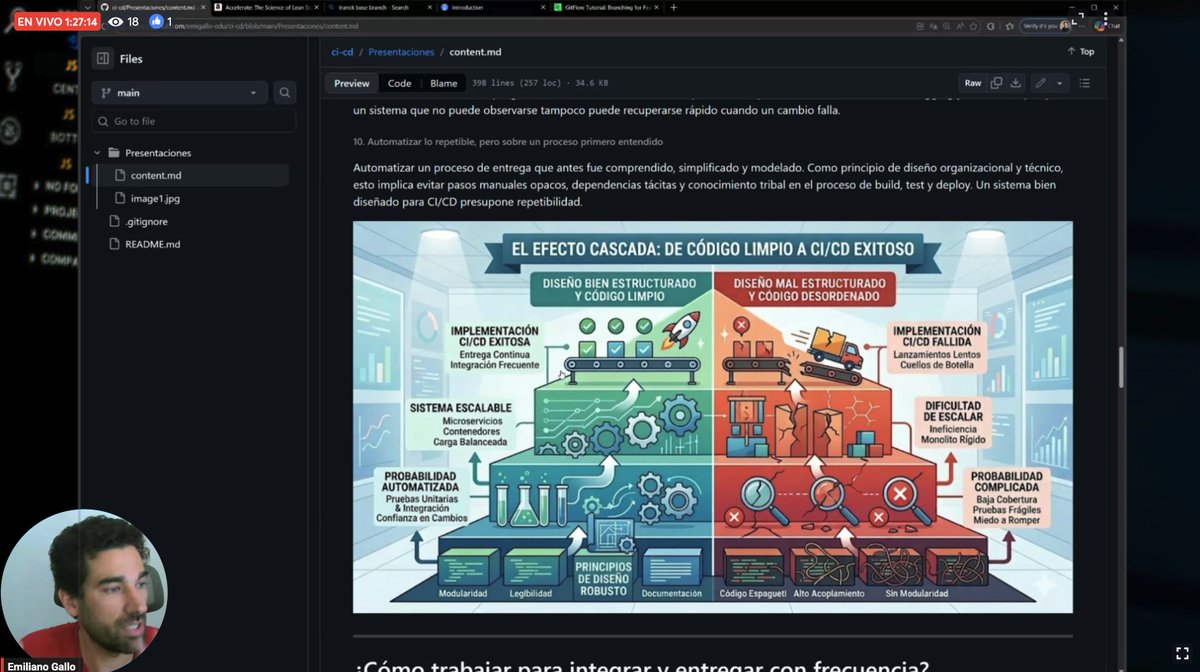Open more edit options dropdown arrow
This screenshot has width=1200, height=672.
1060,83
